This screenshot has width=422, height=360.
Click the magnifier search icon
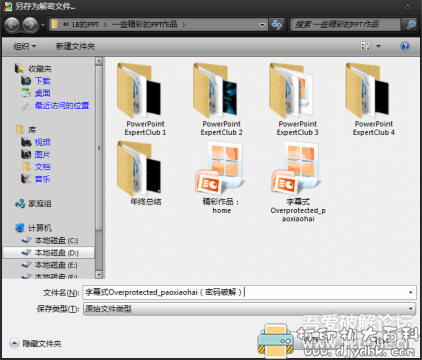coord(411,24)
